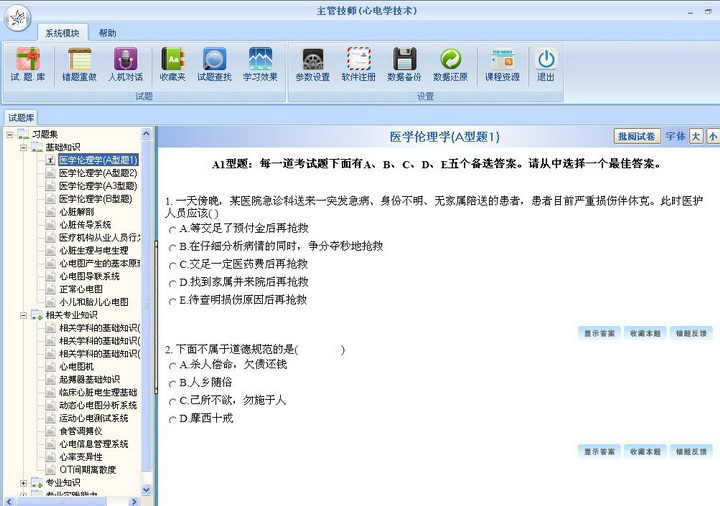Open 小儿和胎儿心电图 chapter
Viewport: 720px width, 506px height.
(94, 302)
